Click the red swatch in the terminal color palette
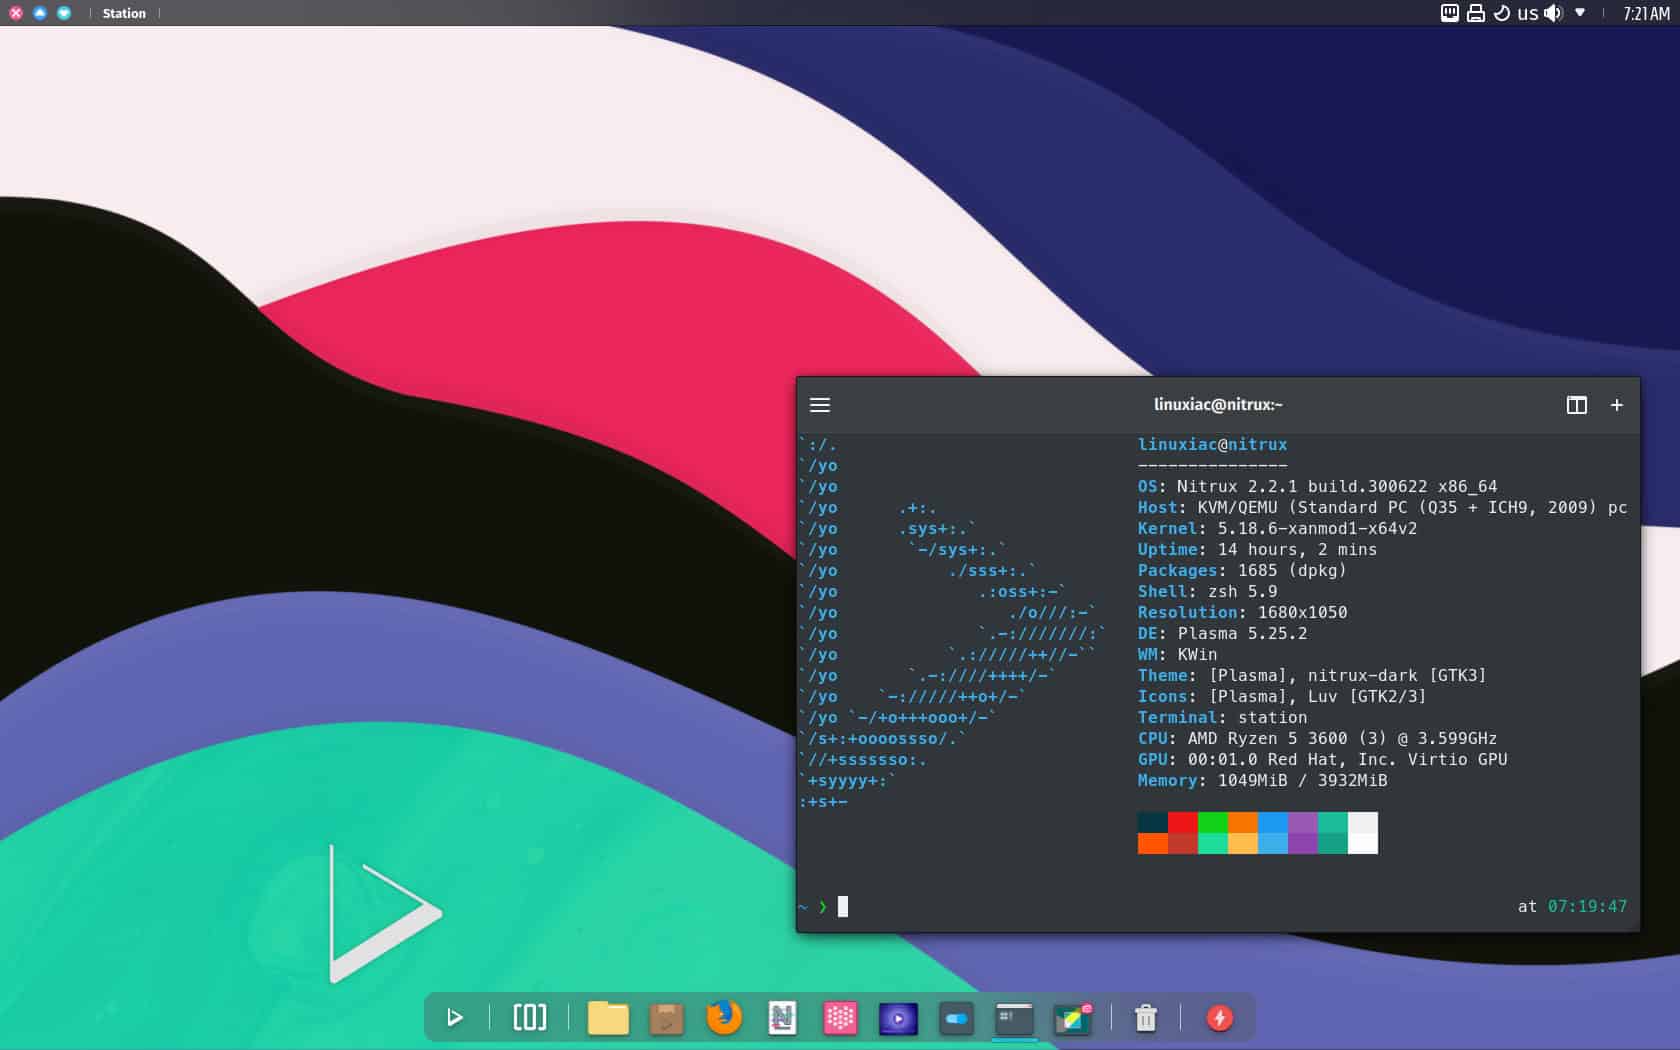 1181,822
